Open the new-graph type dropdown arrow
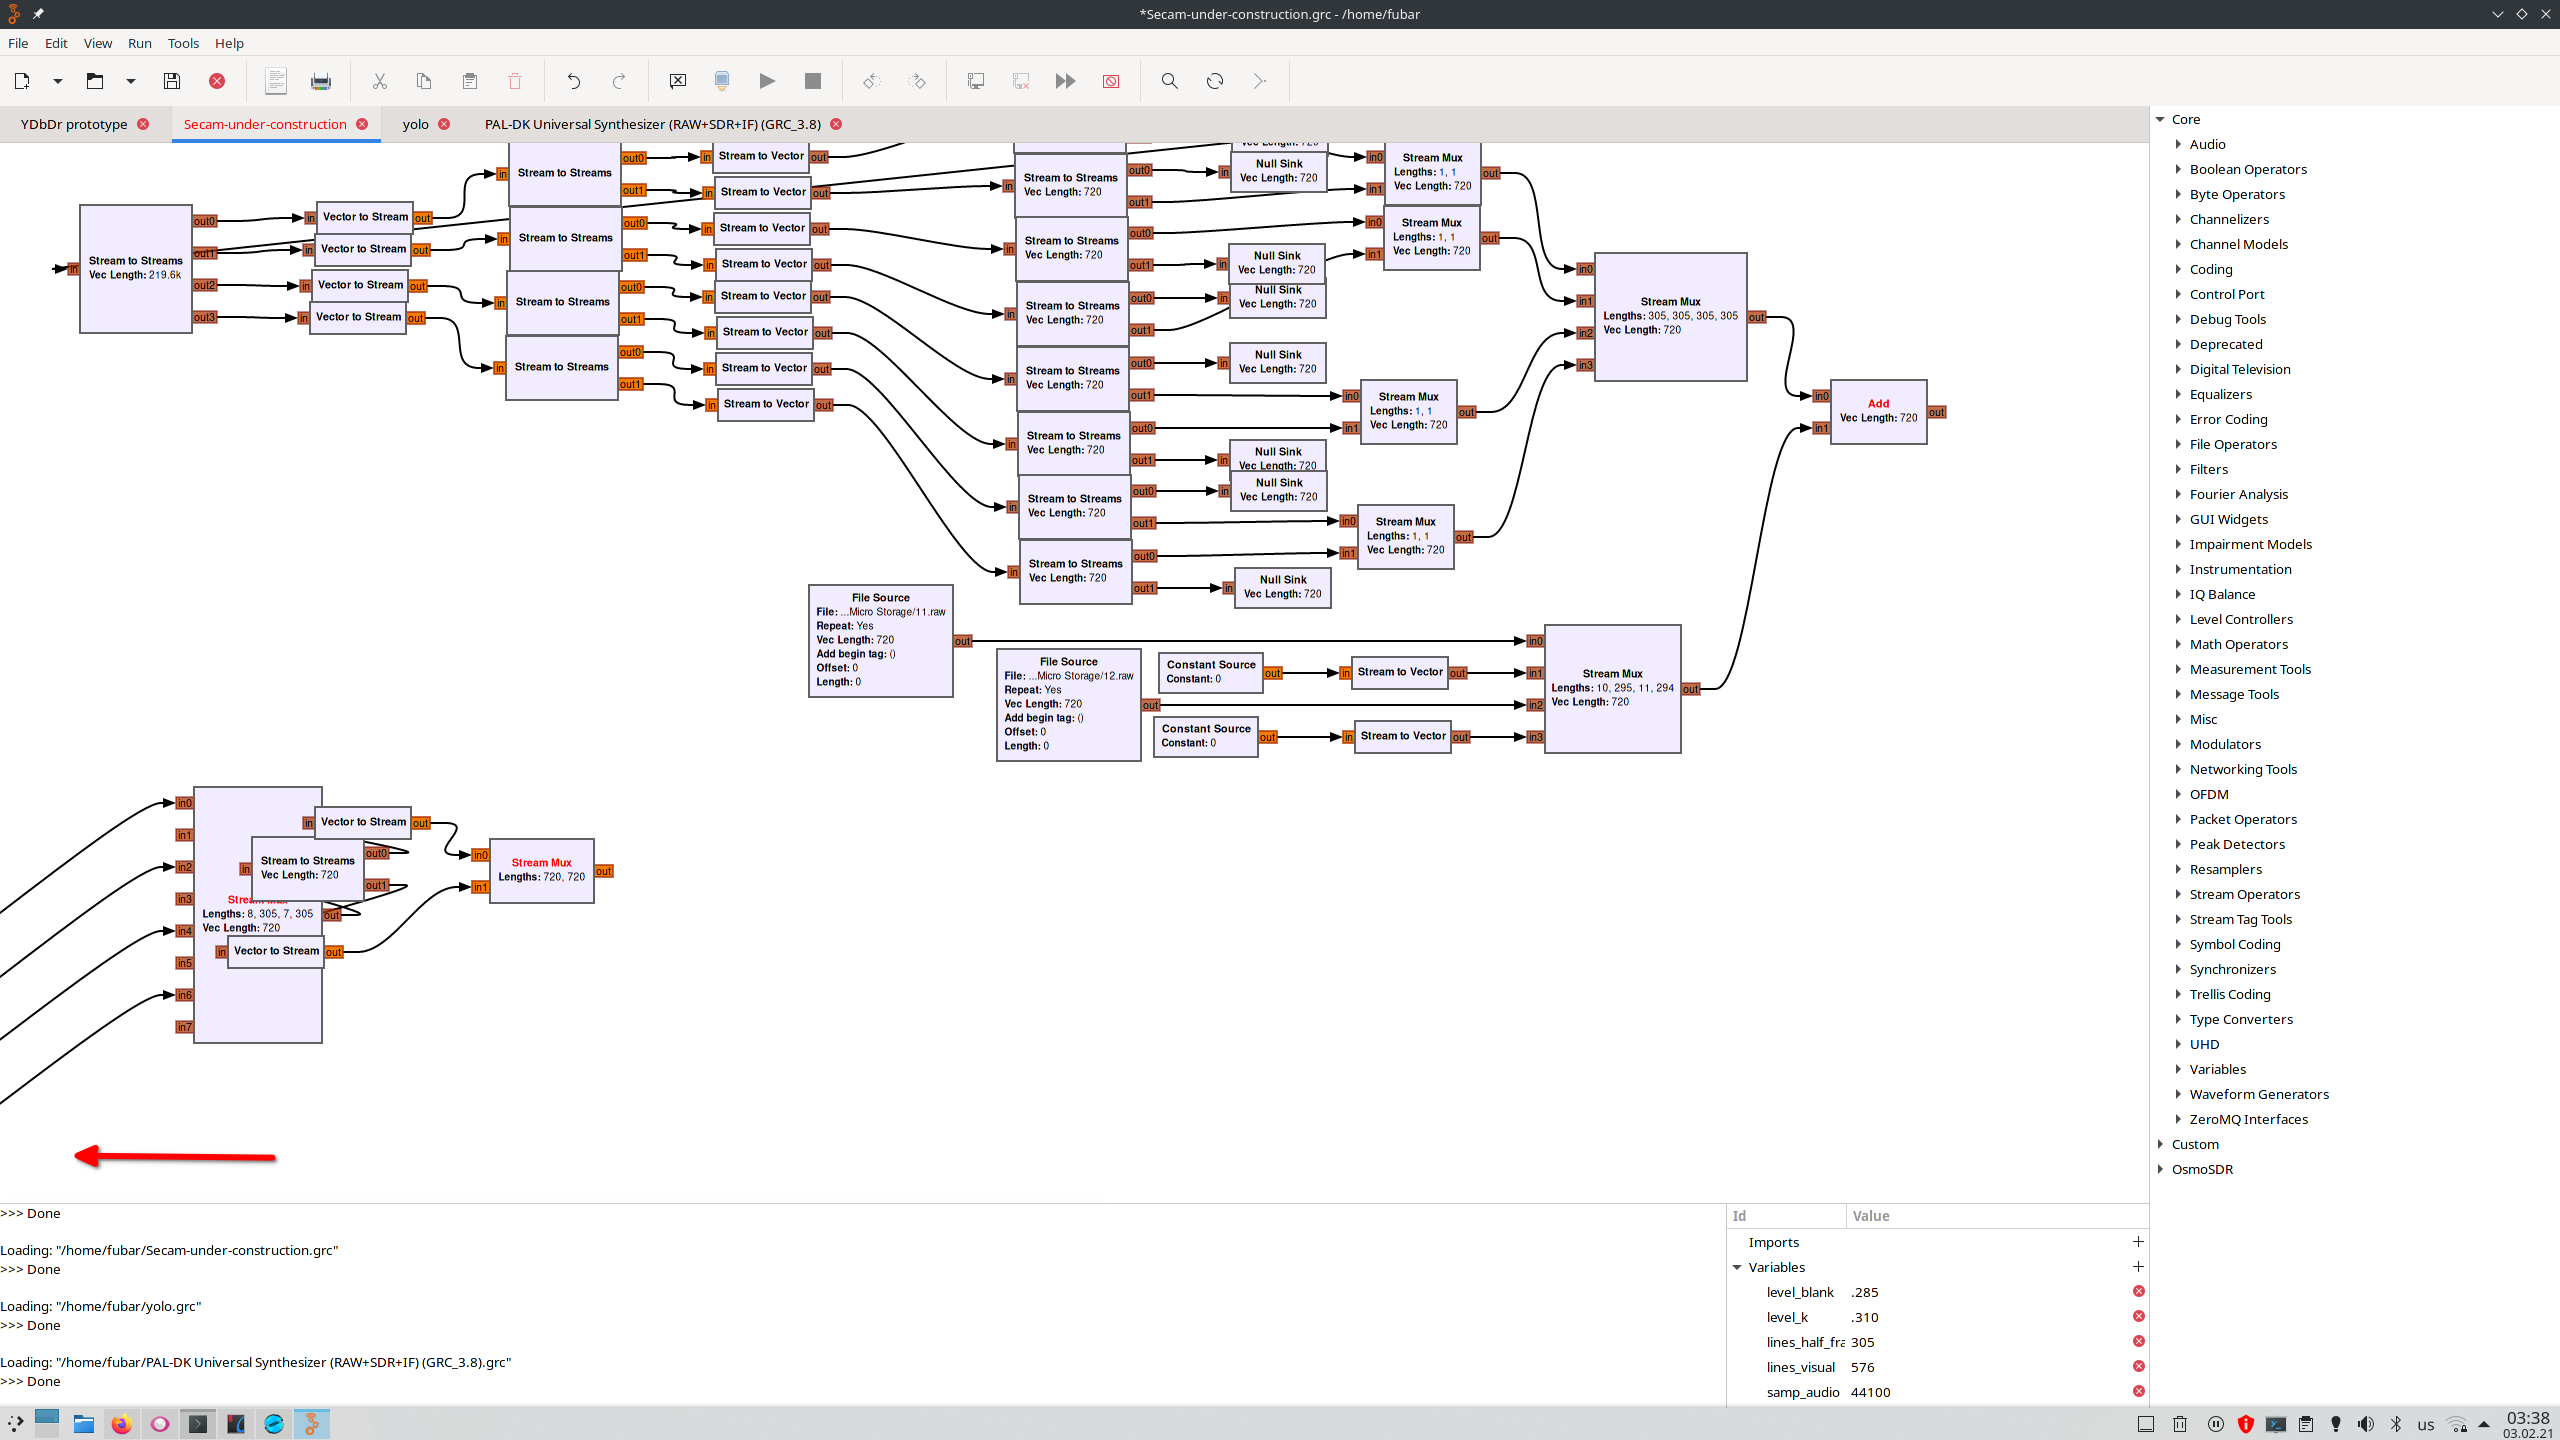 click(58, 81)
